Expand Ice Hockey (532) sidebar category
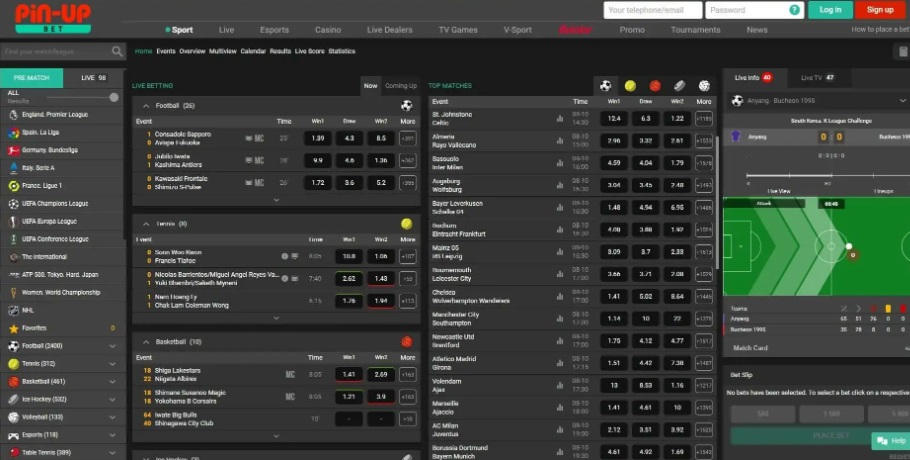This screenshot has height=460, width=910. [113, 400]
